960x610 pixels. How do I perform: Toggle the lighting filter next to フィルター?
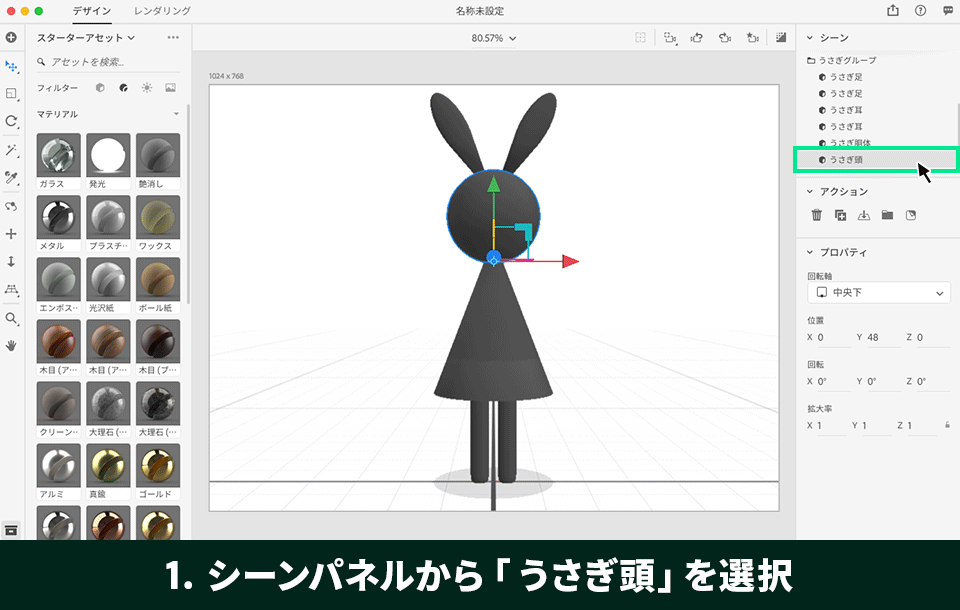tap(147, 88)
